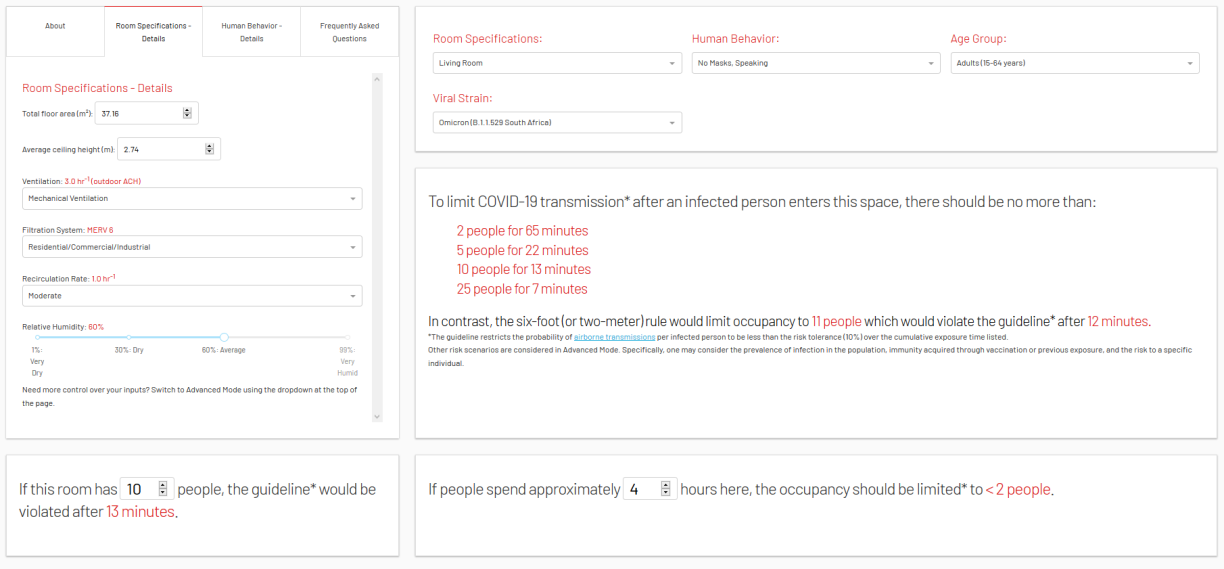Open the Living Room specifications dropdown
Viewport: 1224px width, 569px height.
point(557,63)
